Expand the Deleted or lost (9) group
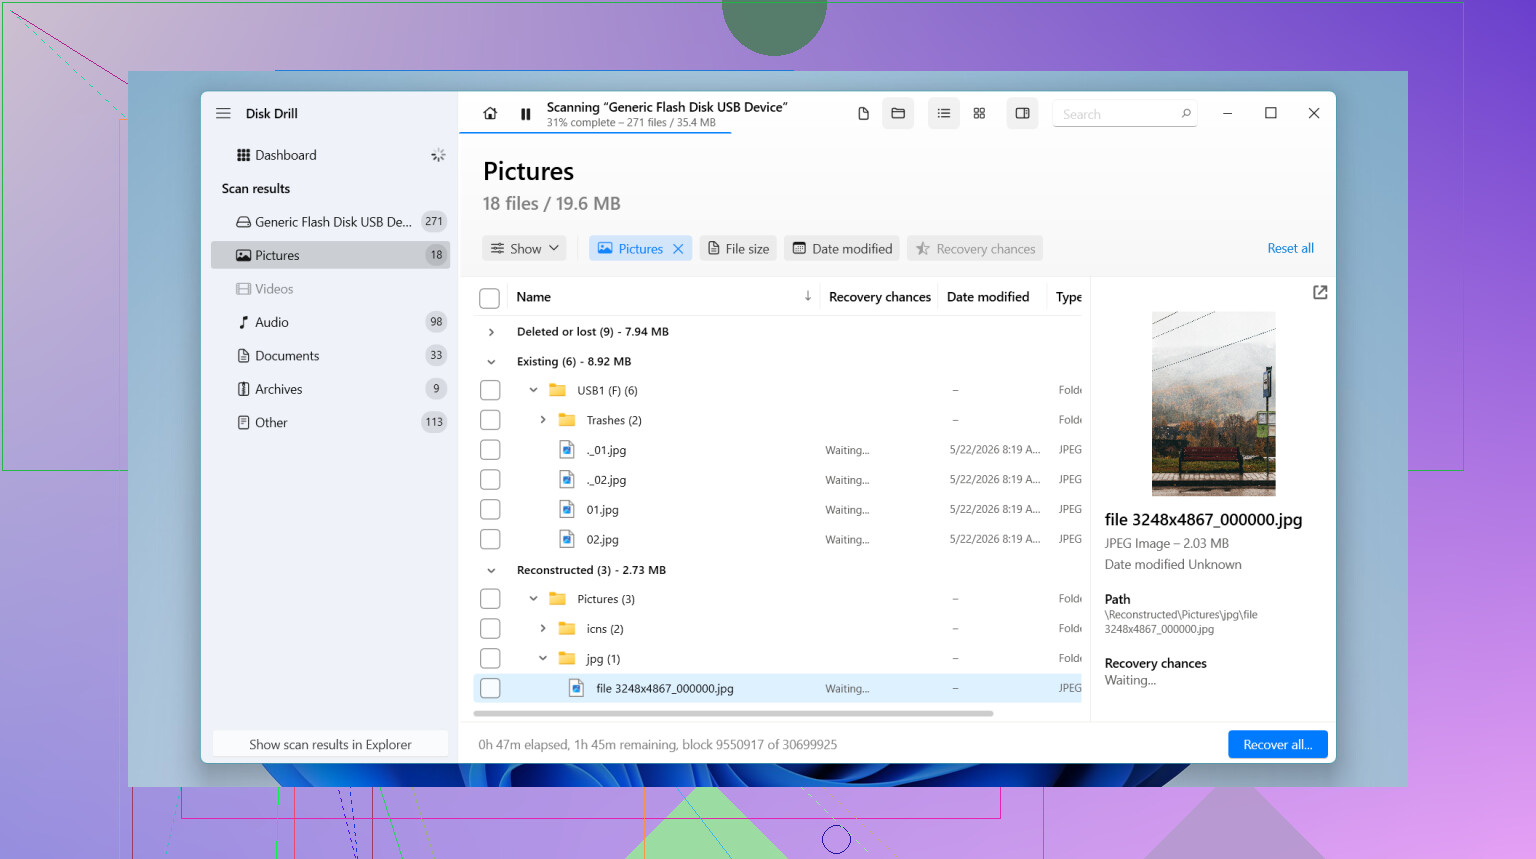1536x859 pixels. pos(491,332)
